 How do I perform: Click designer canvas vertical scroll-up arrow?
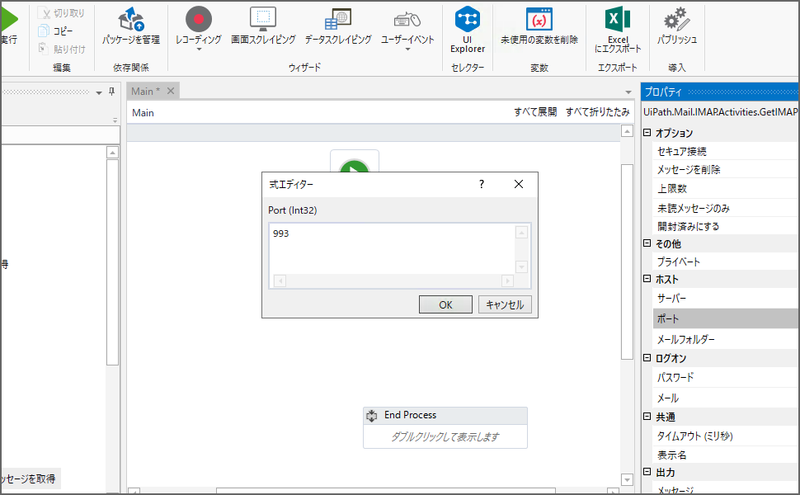pos(627,132)
